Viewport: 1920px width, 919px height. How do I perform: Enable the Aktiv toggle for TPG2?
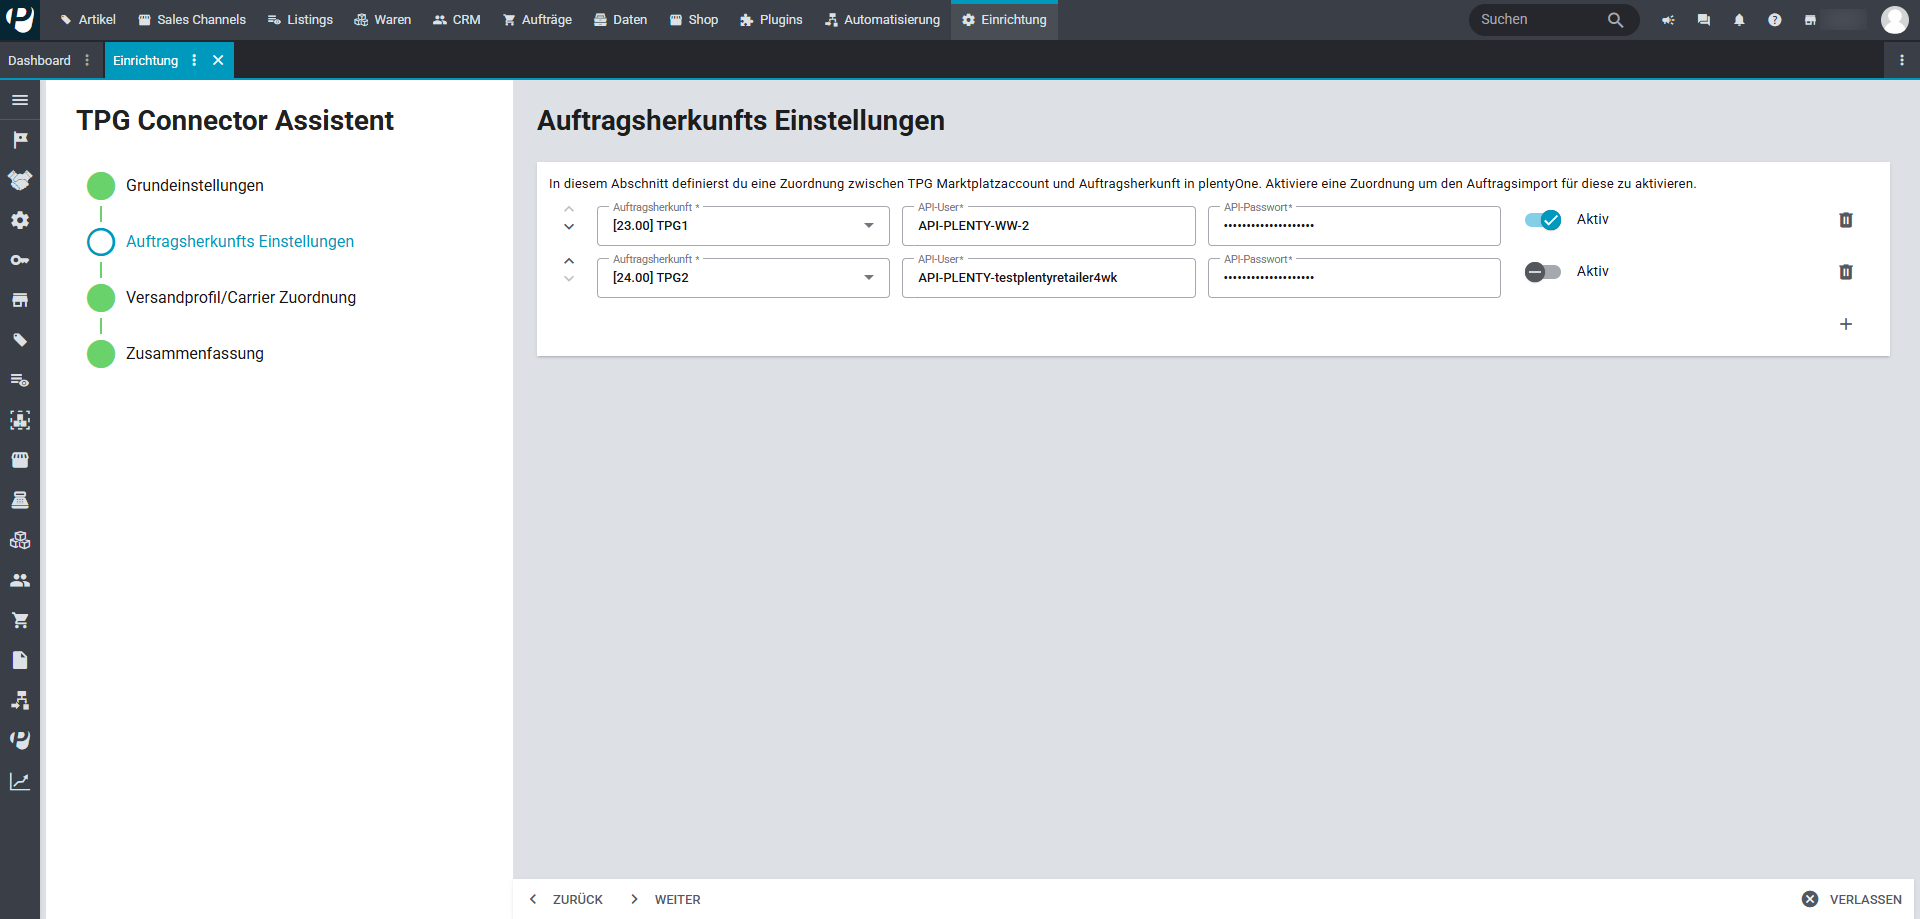click(1543, 272)
